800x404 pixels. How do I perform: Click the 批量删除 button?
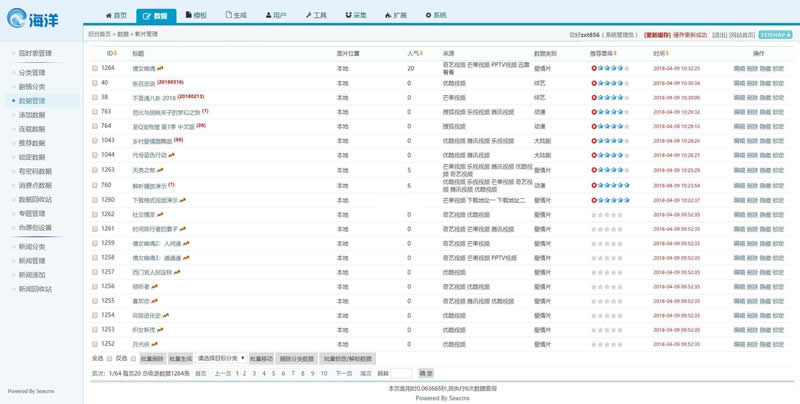(x=151, y=357)
